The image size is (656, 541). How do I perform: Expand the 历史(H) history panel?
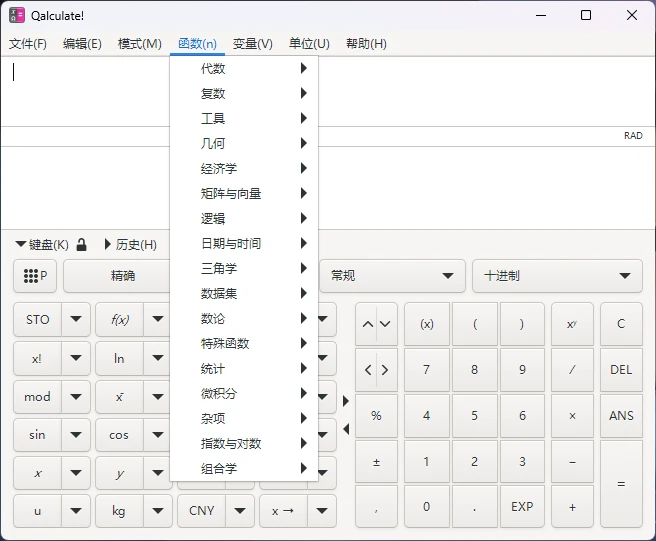pyautogui.click(x=131, y=244)
